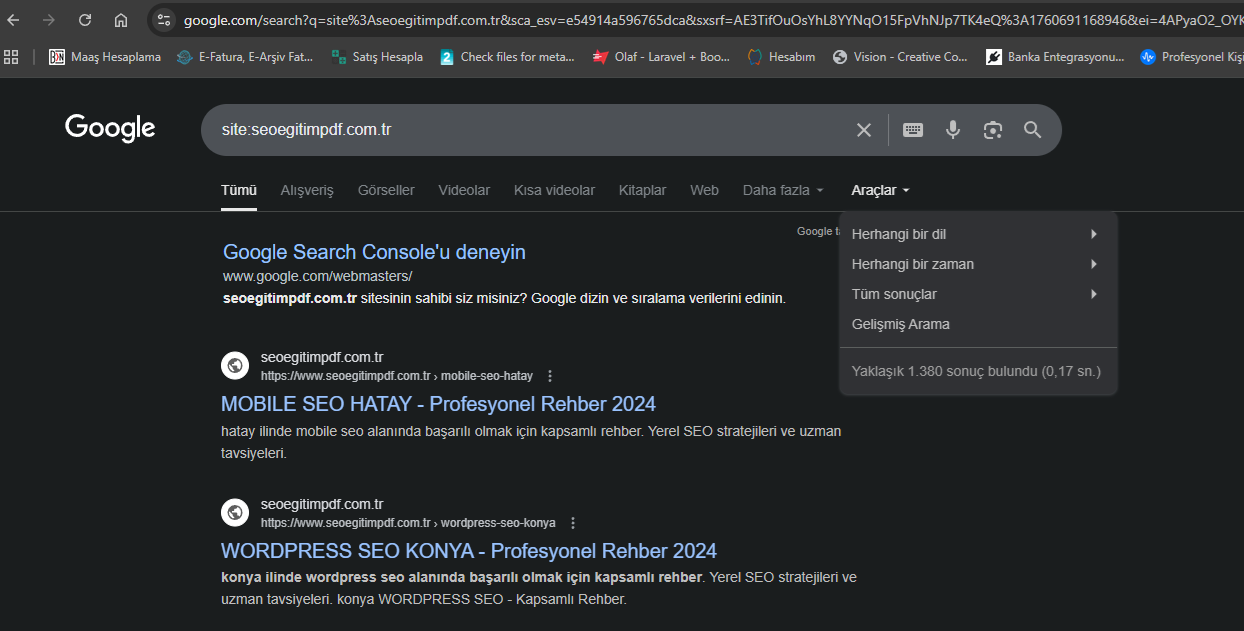Open the Maaş Hesaplama bookmark
1244x631 pixels.
105,57
